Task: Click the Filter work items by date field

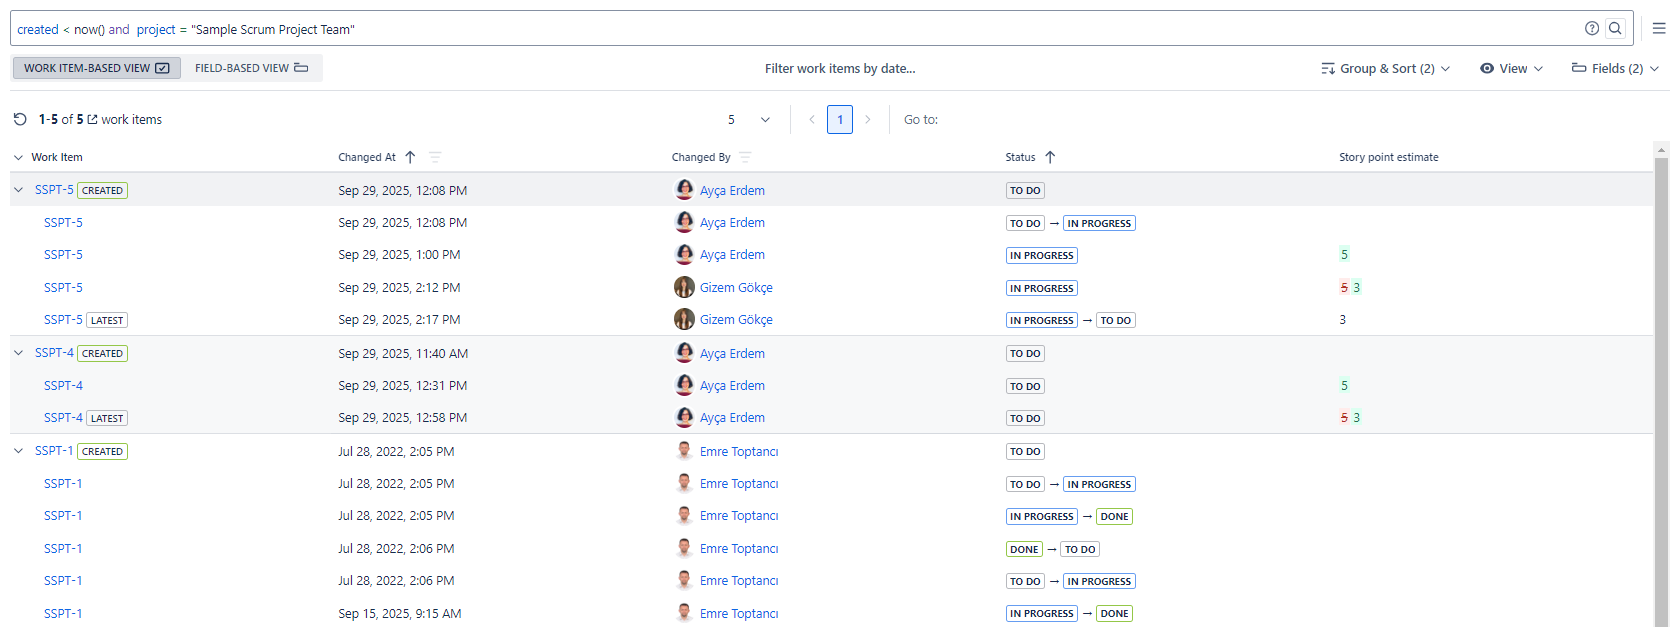Action: [x=840, y=68]
